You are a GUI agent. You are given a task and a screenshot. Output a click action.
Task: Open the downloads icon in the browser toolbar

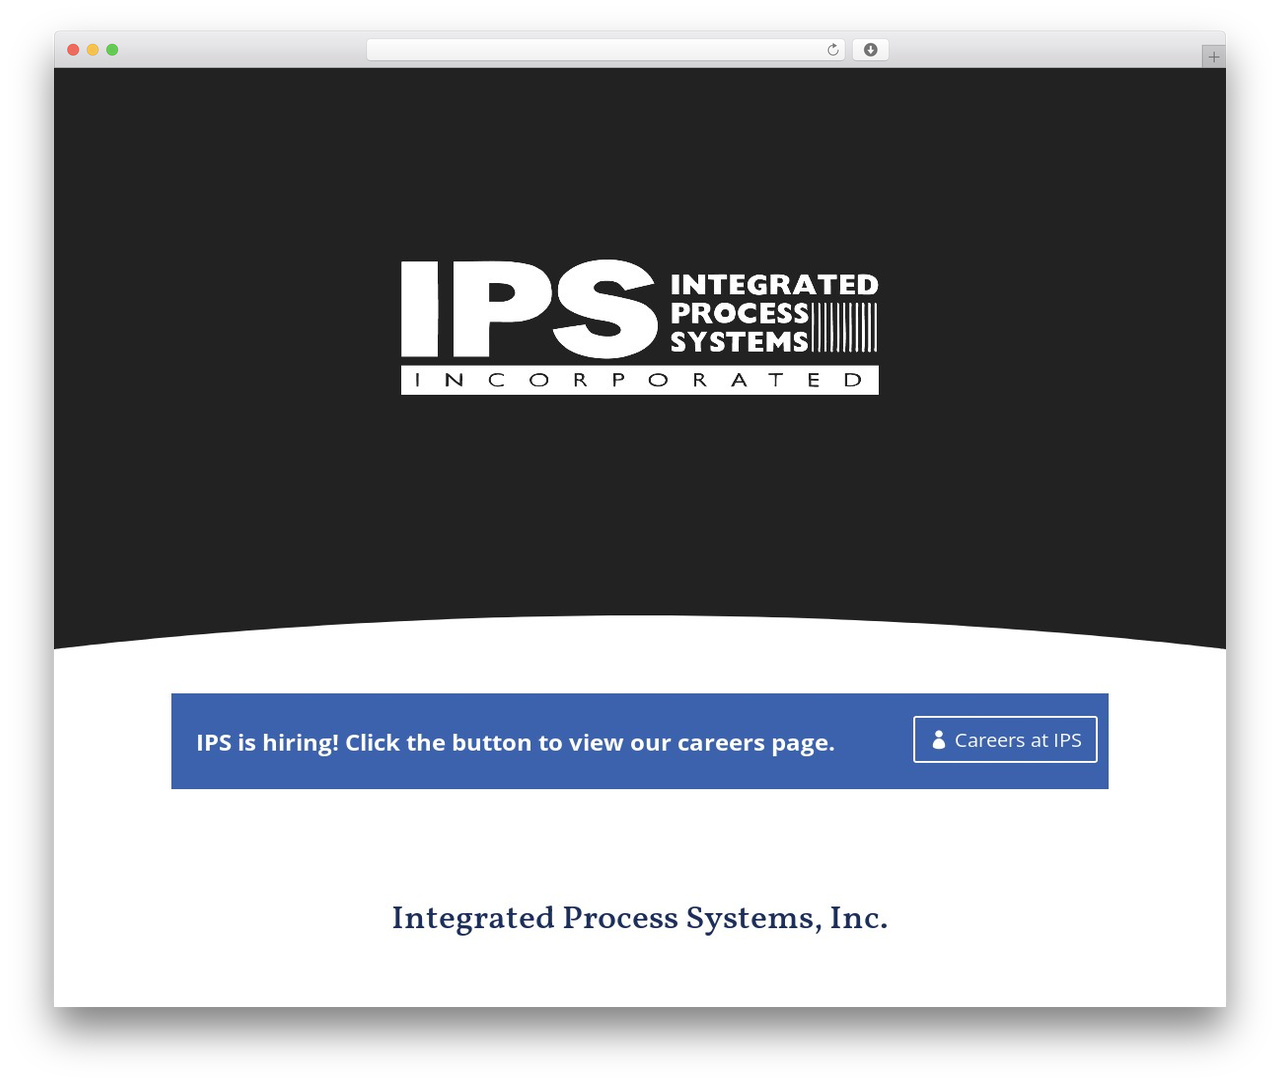pos(870,50)
